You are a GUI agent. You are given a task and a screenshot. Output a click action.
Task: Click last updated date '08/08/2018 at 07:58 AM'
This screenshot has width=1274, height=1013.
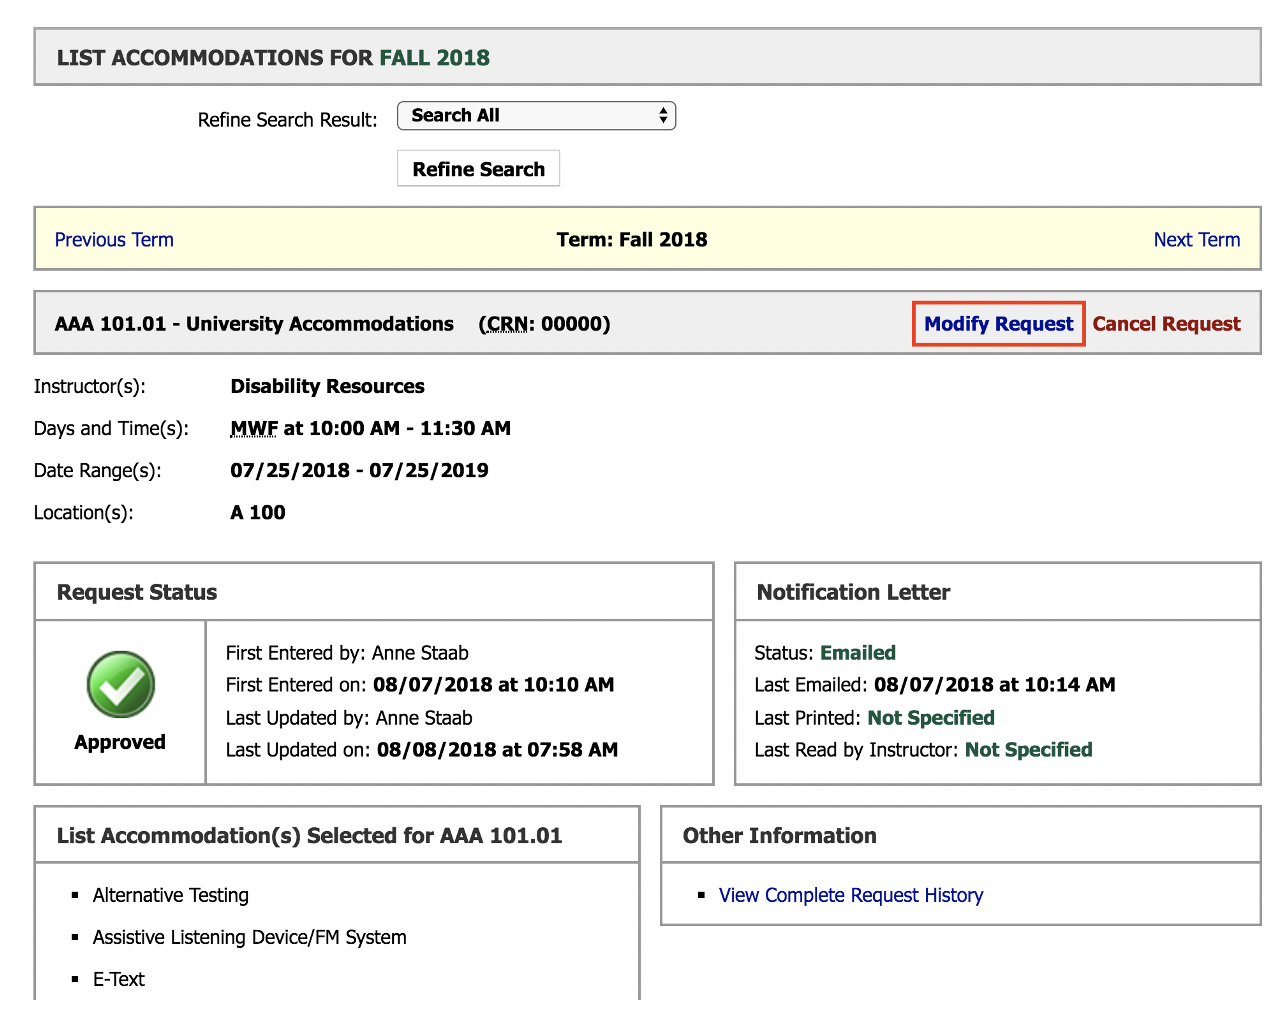tap(497, 750)
